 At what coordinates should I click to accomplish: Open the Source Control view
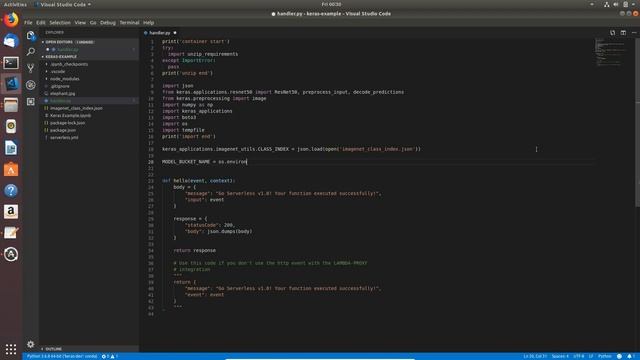click(x=31, y=68)
